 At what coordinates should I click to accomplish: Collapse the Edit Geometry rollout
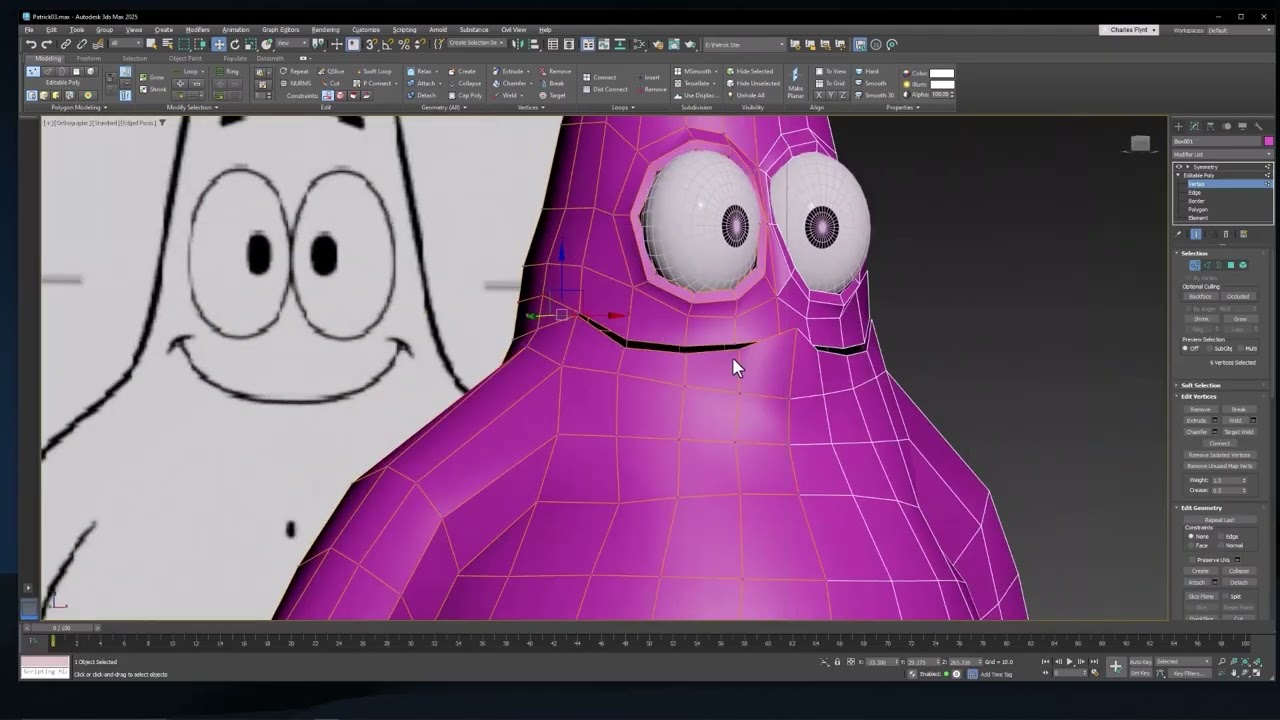[1201, 508]
